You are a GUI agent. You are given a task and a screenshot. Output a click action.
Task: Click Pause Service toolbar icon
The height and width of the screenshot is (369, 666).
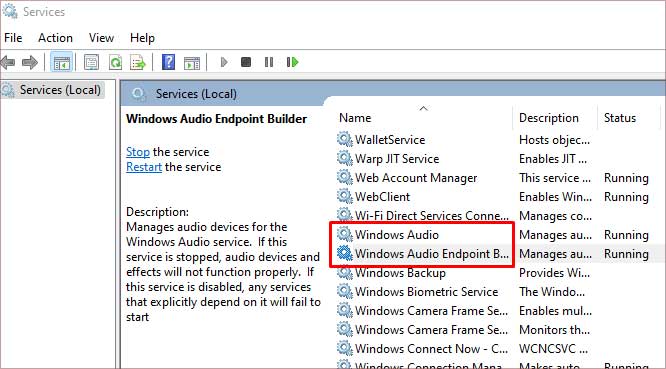click(268, 62)
